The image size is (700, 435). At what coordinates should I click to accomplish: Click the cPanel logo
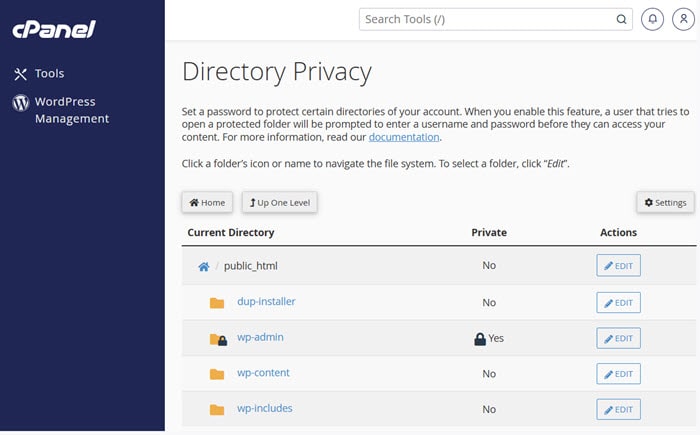54,29
